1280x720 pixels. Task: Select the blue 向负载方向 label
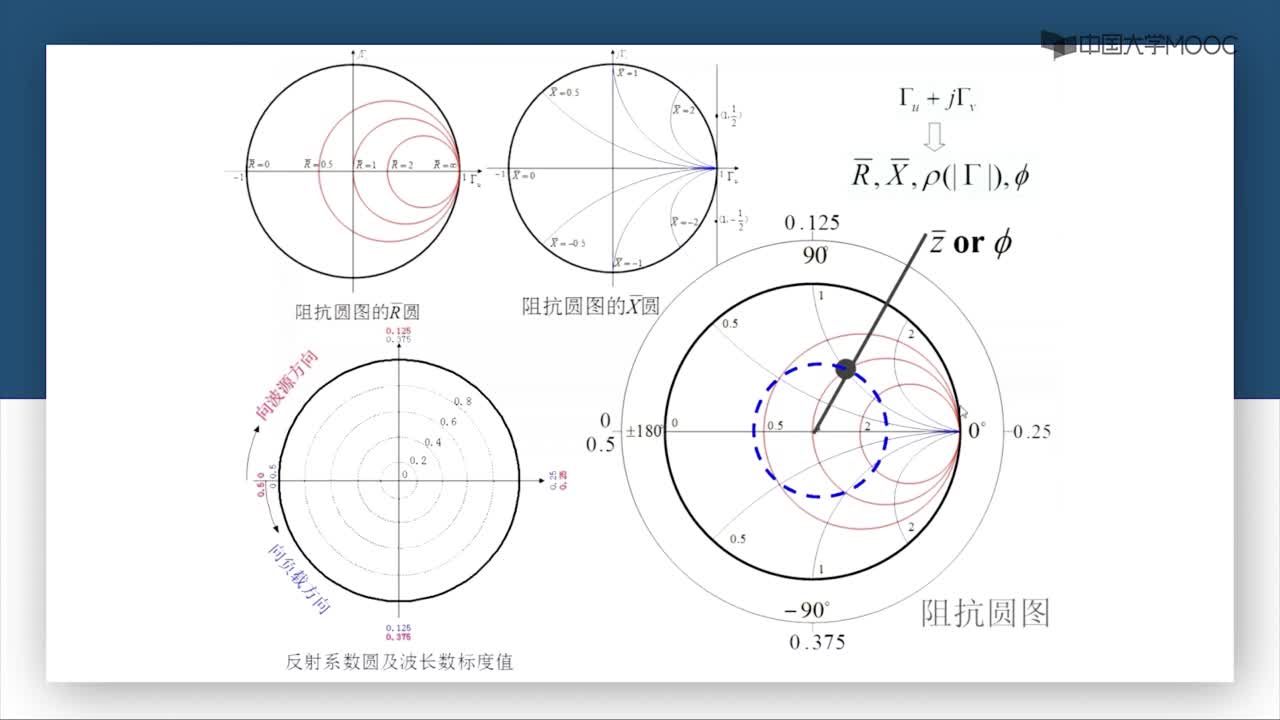(x=298, y=580)
